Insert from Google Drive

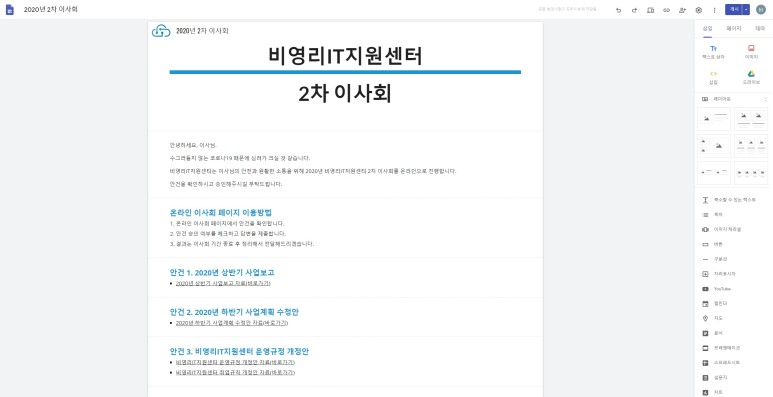click(751, 77)
